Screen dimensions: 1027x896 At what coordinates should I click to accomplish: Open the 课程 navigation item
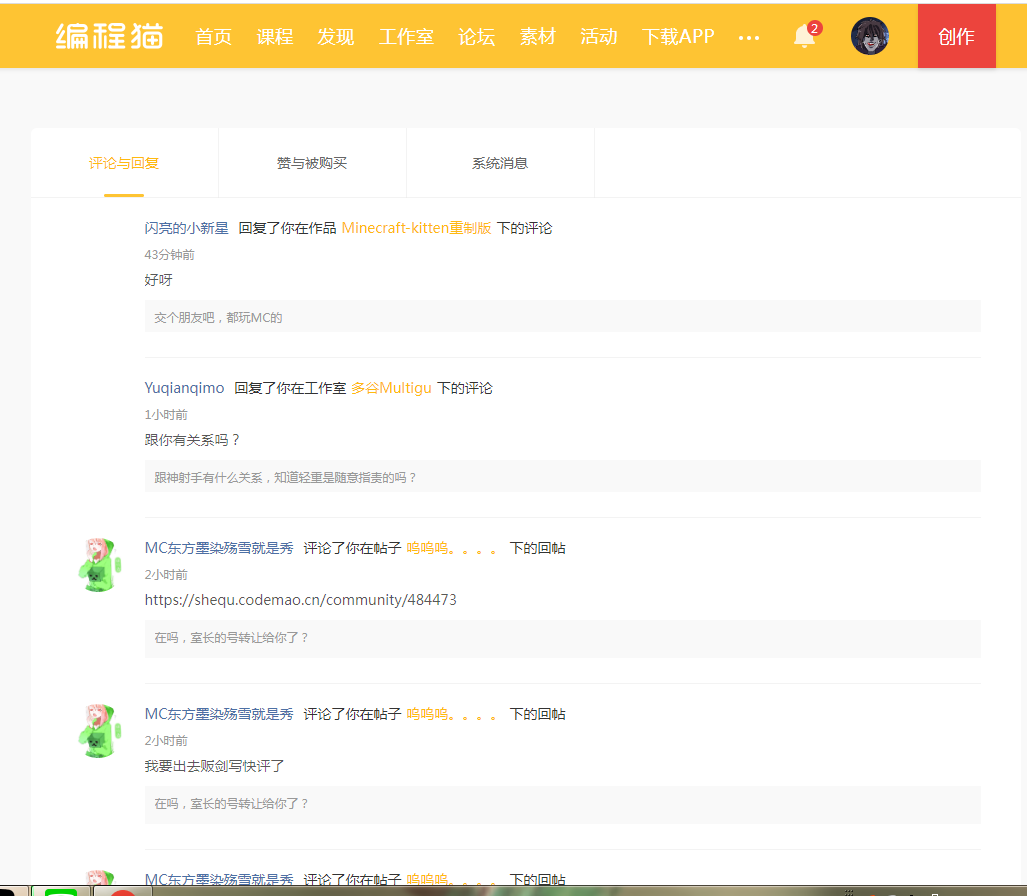click(274, 37)
